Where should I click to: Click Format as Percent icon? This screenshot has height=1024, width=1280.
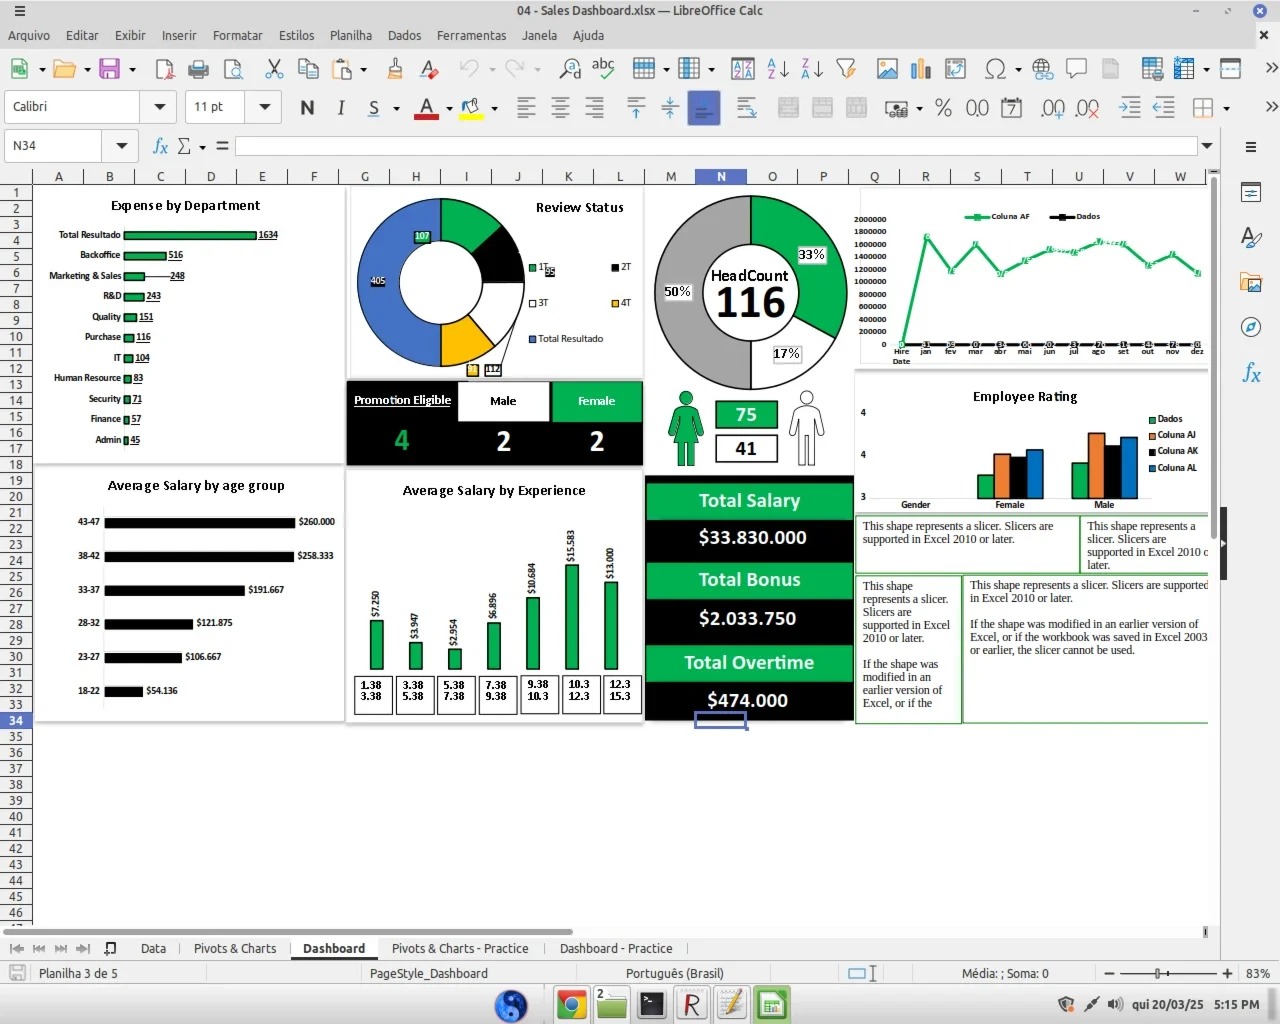[x=943, y=107]
